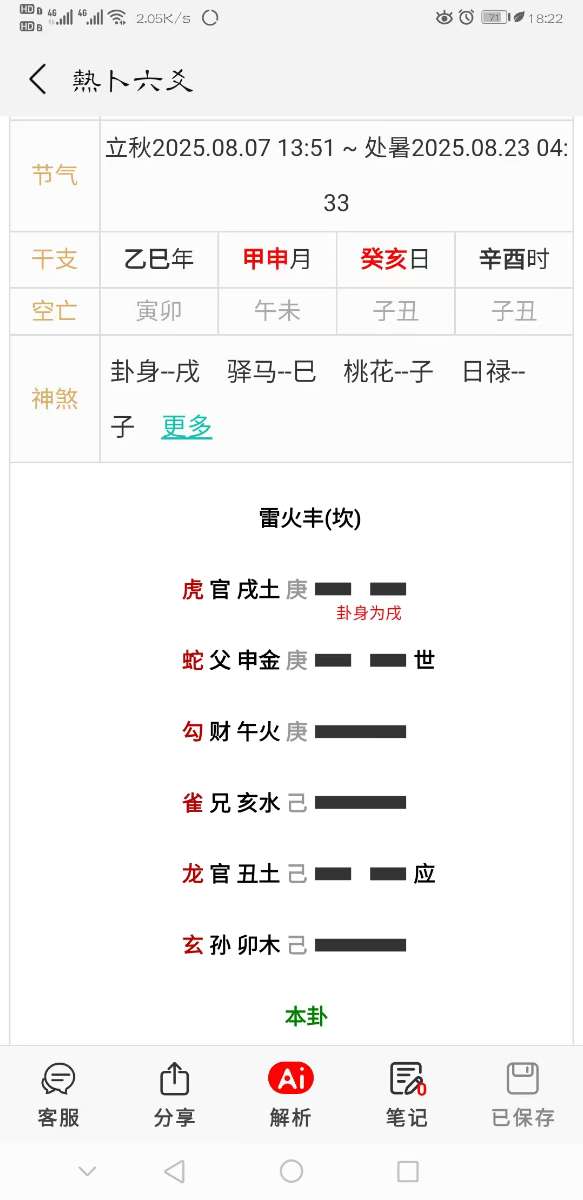Tap the 雀 兄 亥水 line

pos(294,803)
